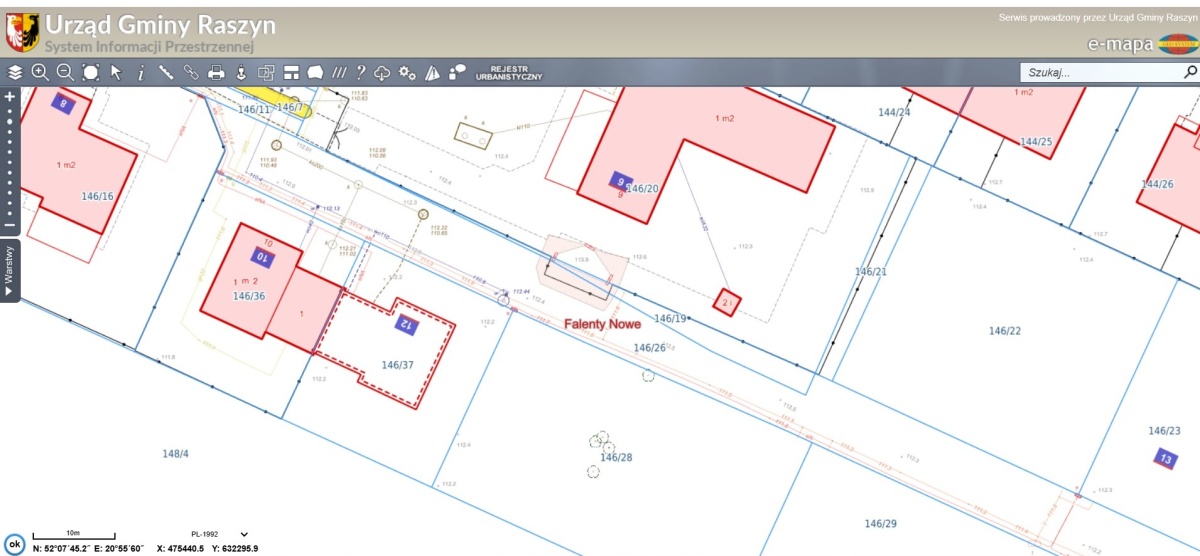This screenshot has height=556, width=1200.
Task: Click parcel label 146/37
Action: pos(398,365)
